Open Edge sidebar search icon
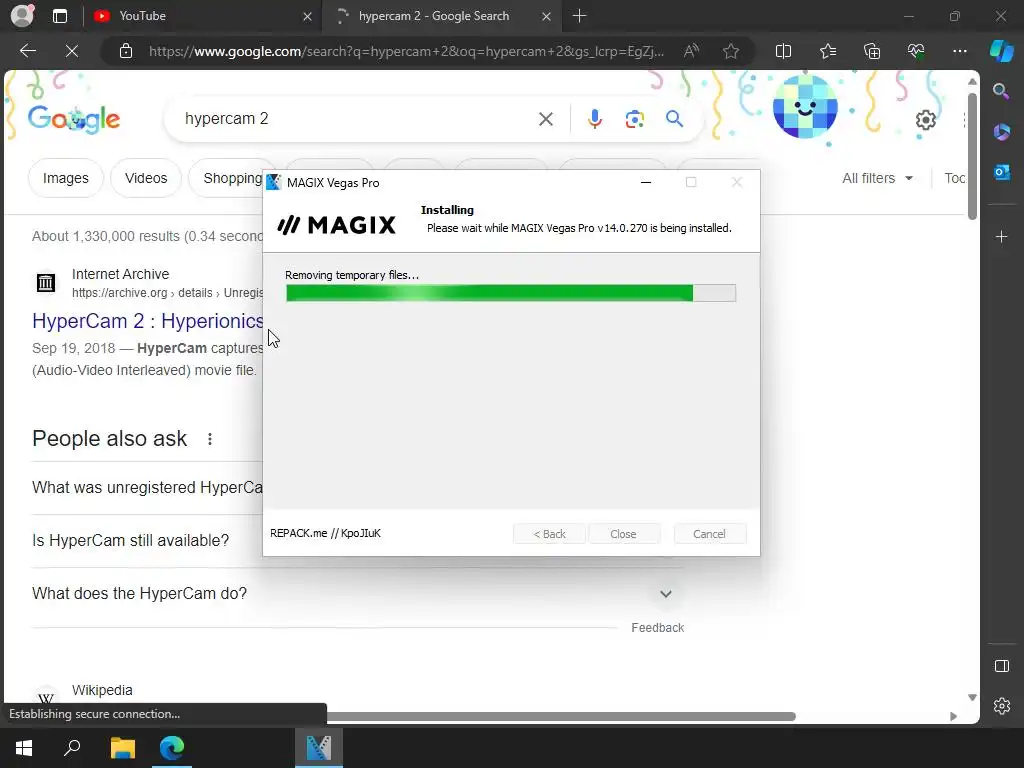Viewport: 1024px width, 768px height. click(x=1001, y=91)
